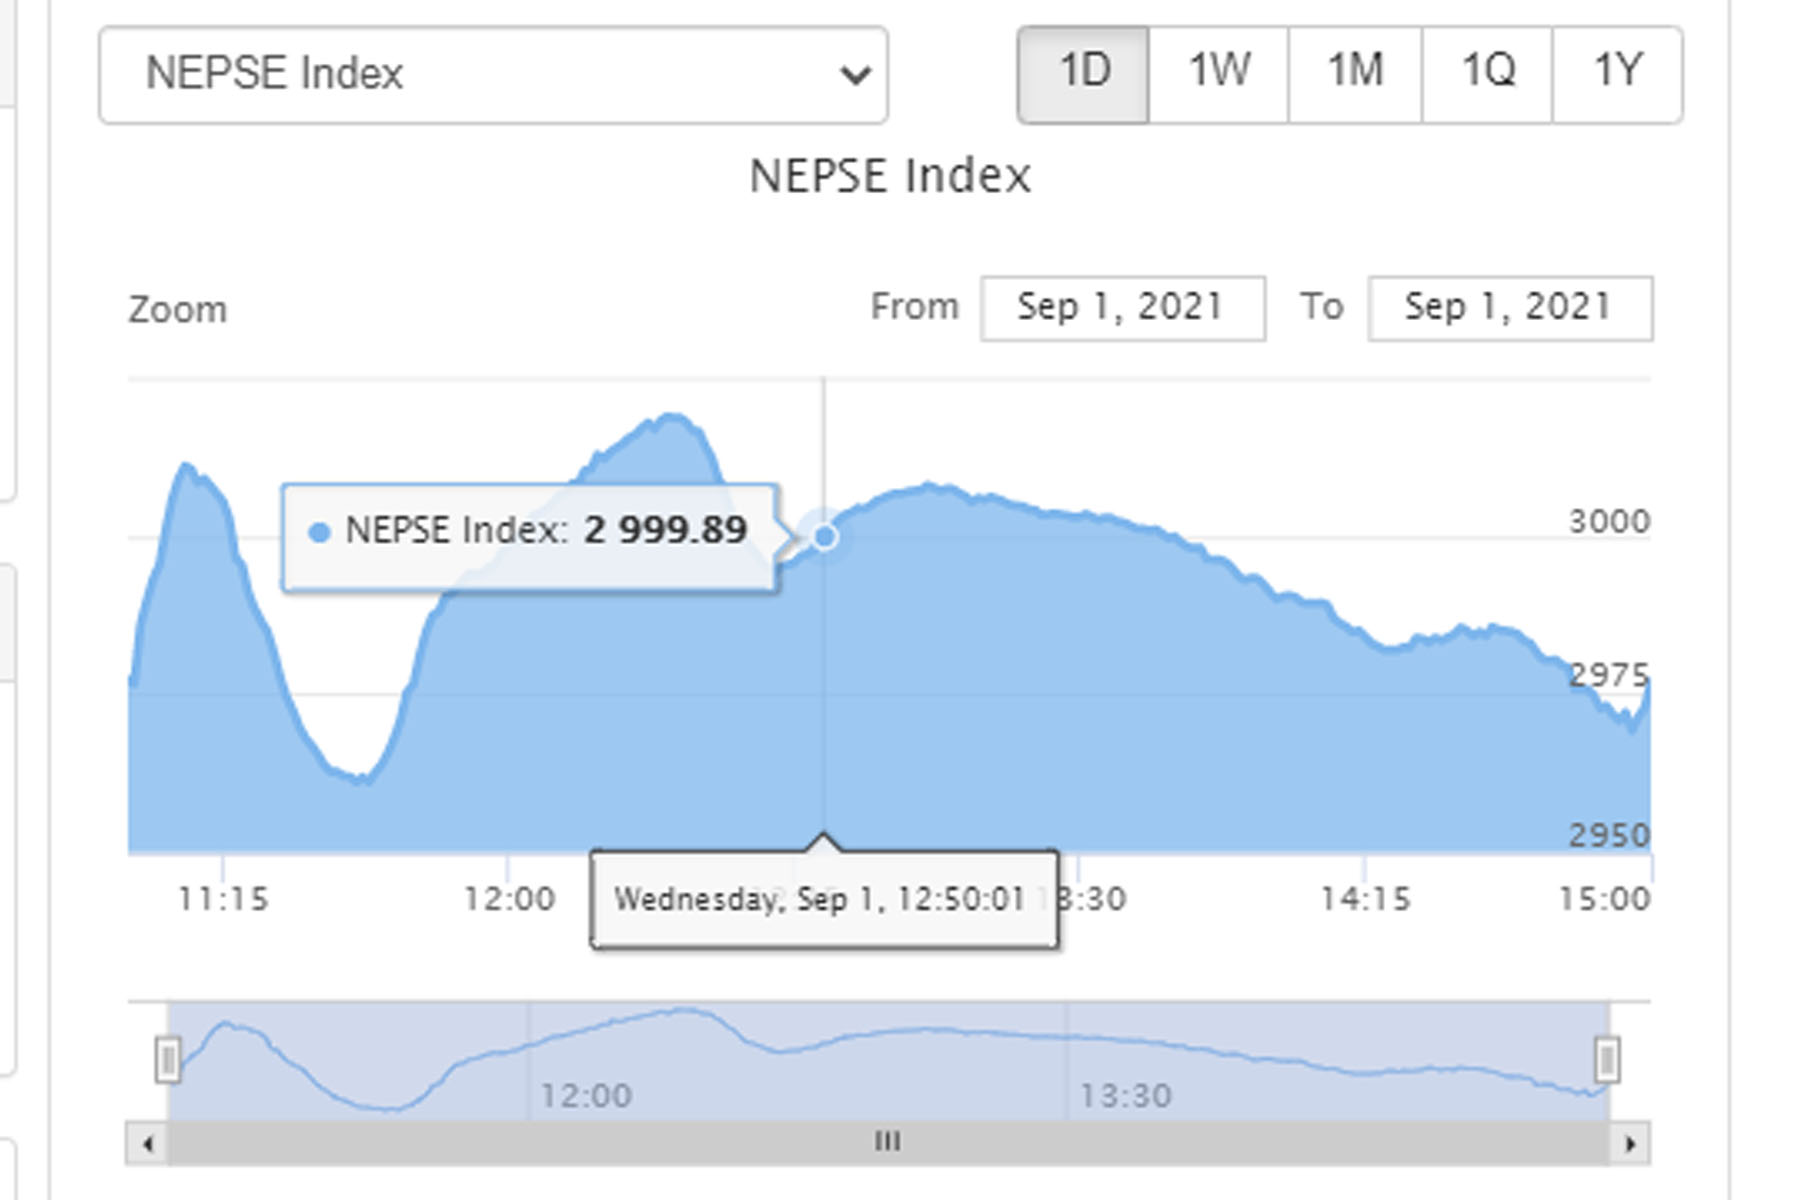Click the NEPSE Index chart title
The width and height of the screenshot is (1800, 1200).
pyautogui.click(x=889, y=177)
